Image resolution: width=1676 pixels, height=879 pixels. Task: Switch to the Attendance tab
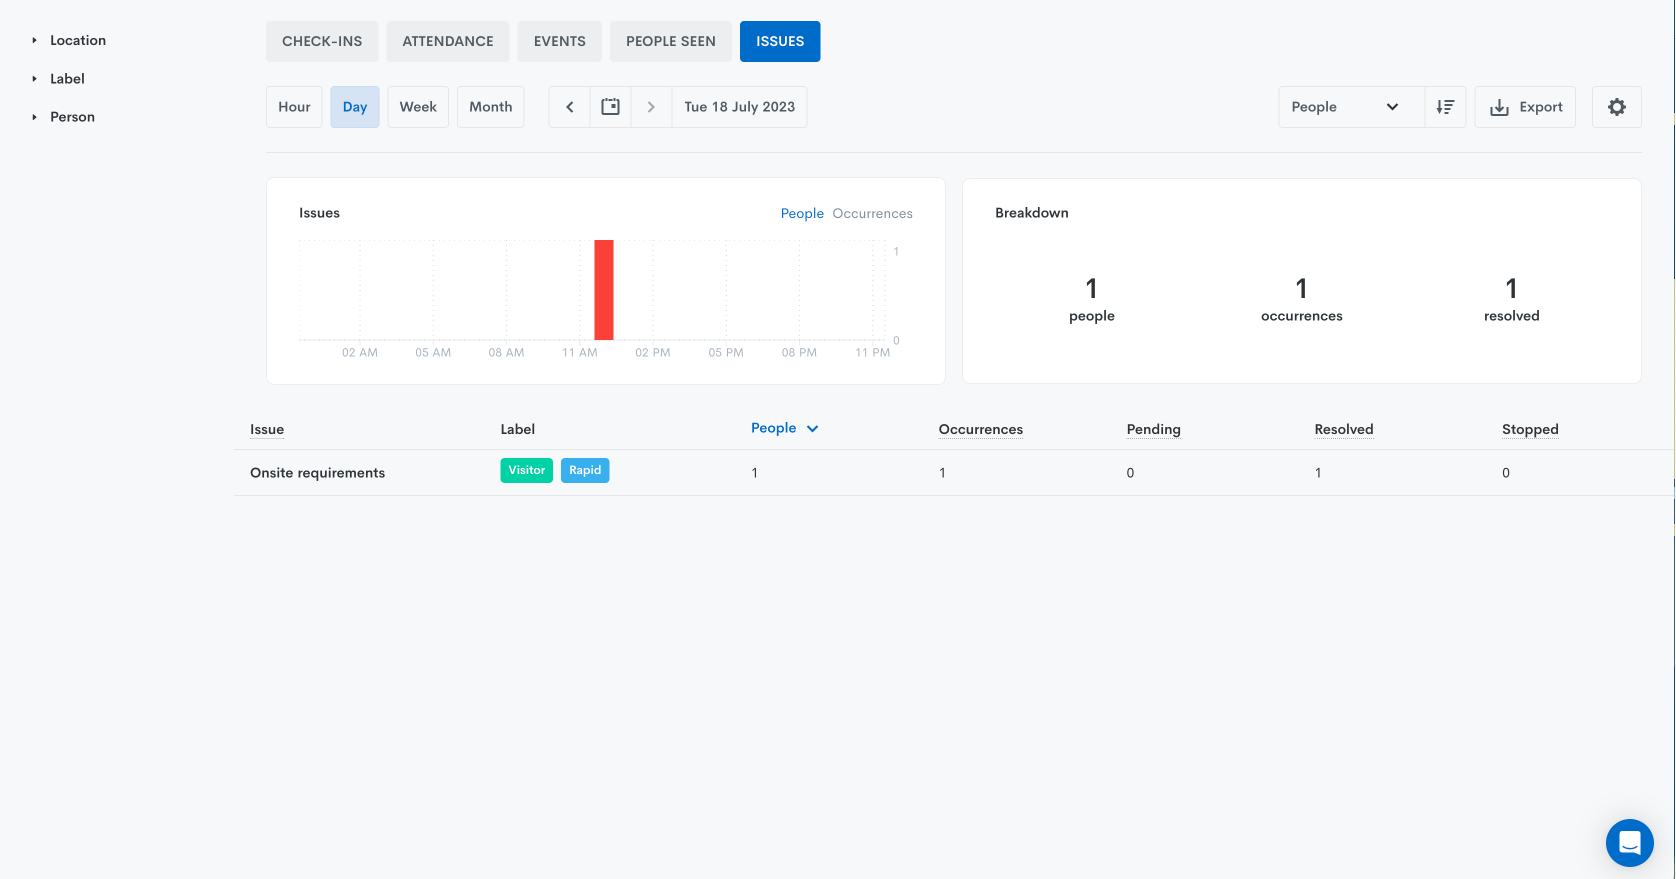click(x=448, y=41)
